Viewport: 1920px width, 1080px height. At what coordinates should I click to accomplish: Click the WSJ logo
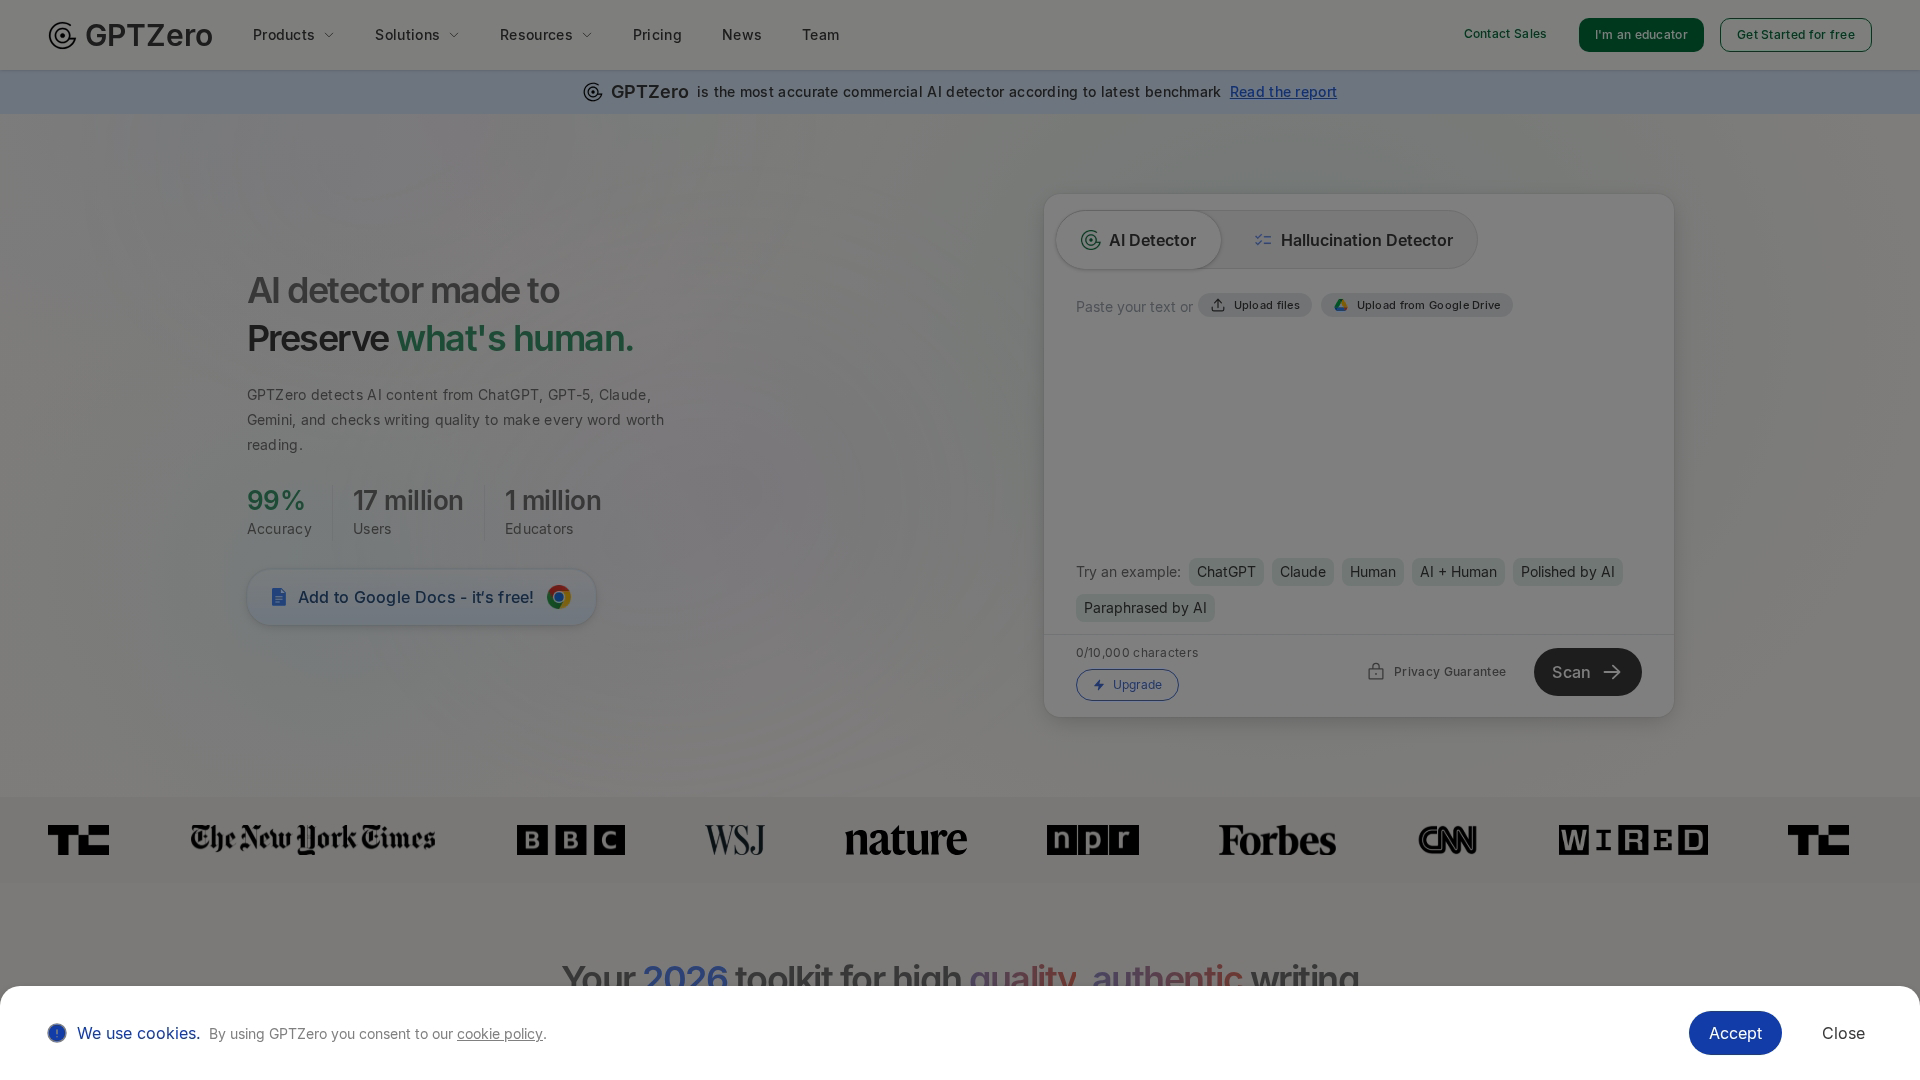pos(735,840)
